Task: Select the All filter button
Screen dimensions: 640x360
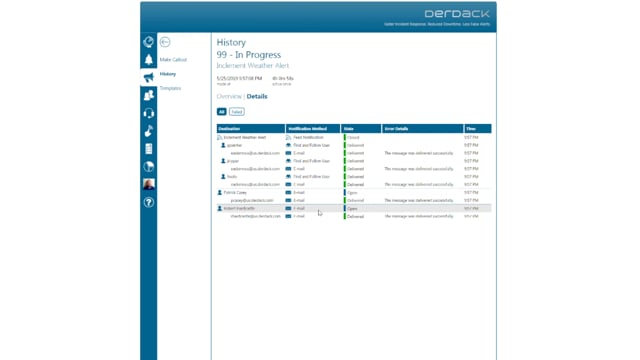Action: 222,112
